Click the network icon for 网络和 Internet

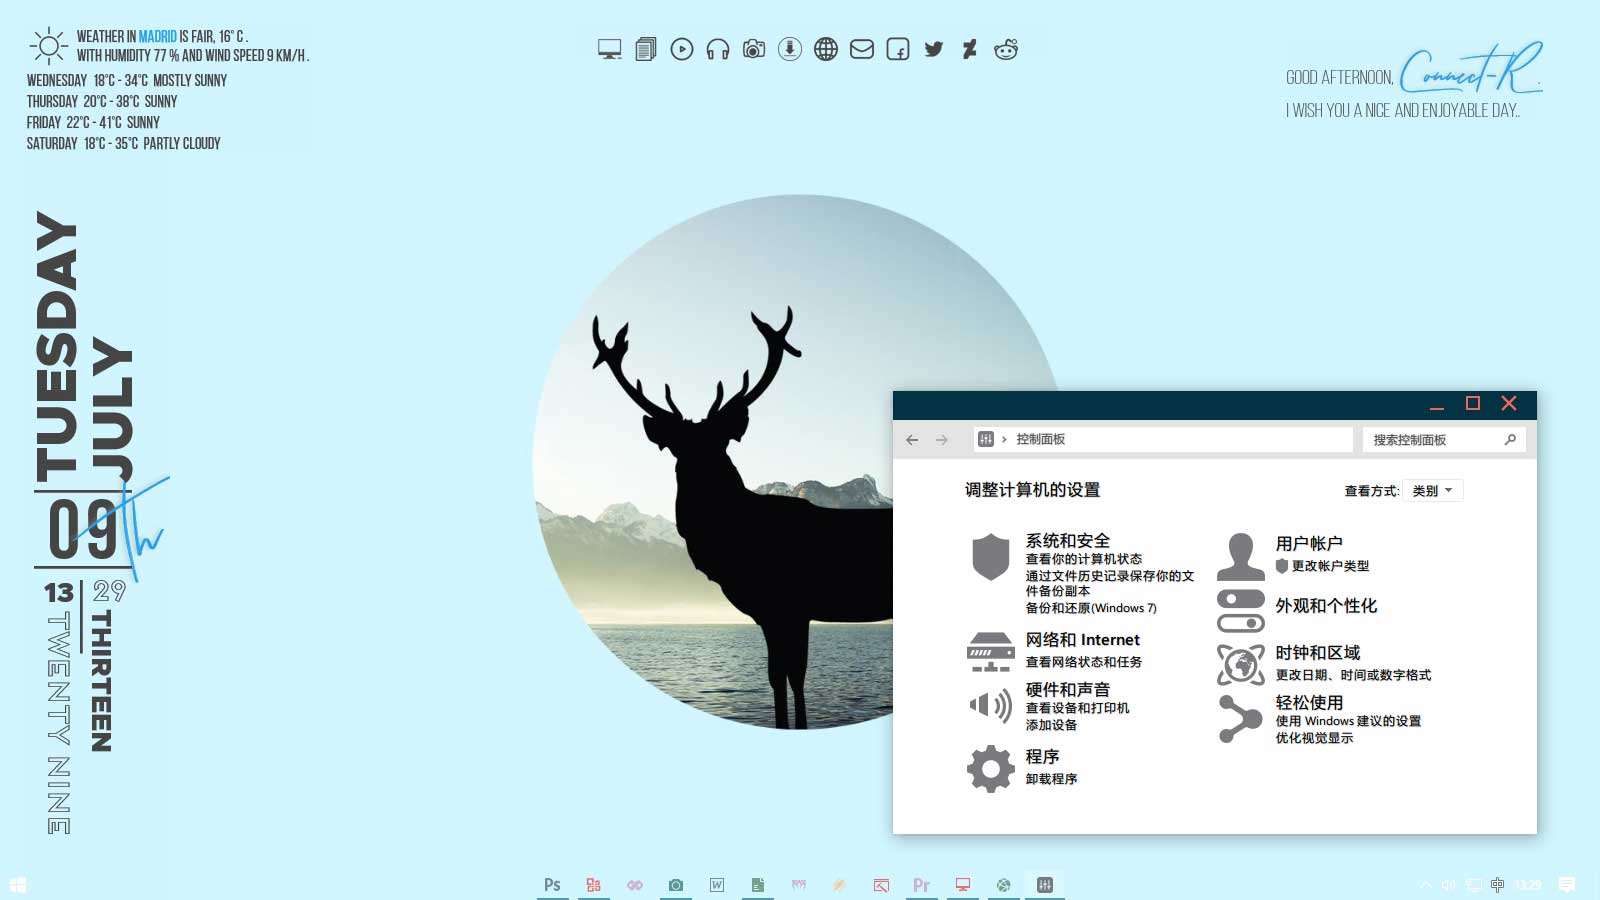pyautogui.click(x=991, y=652)
